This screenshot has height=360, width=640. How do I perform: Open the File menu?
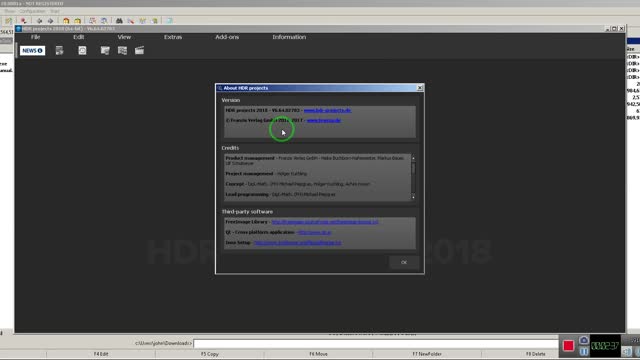(36, 37)
